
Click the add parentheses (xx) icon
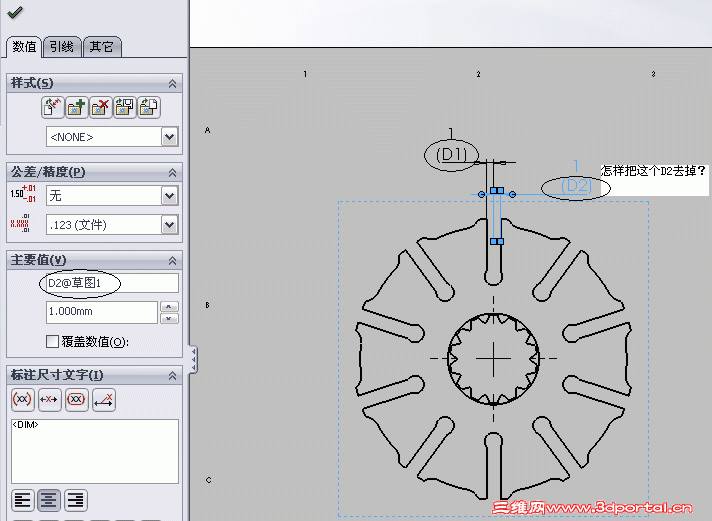click(x=22, y=400)
